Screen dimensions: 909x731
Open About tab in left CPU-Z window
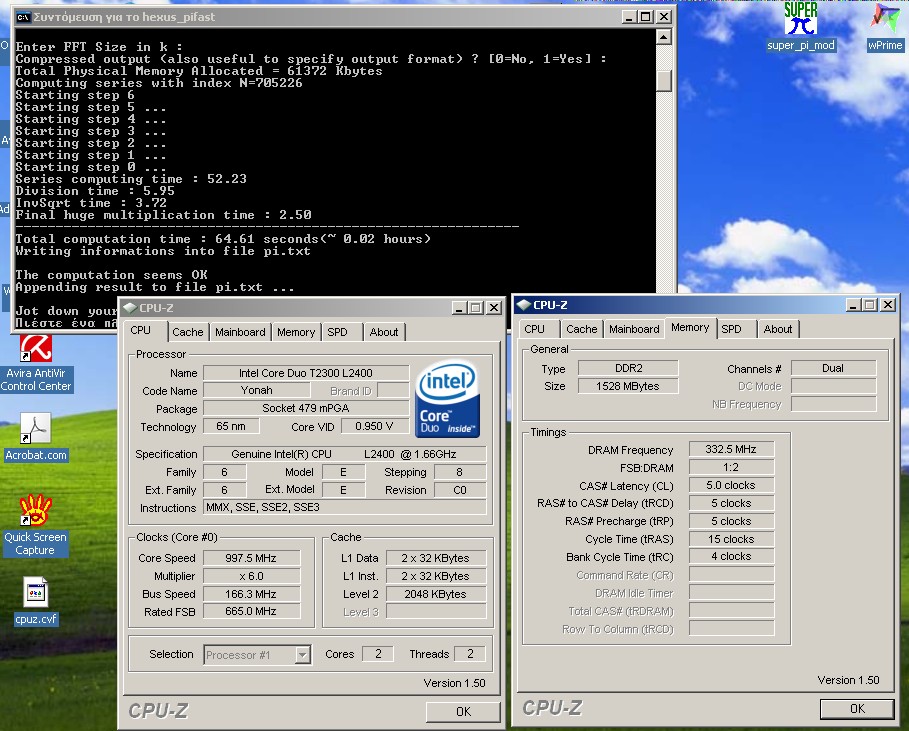[x=384, y=332]
